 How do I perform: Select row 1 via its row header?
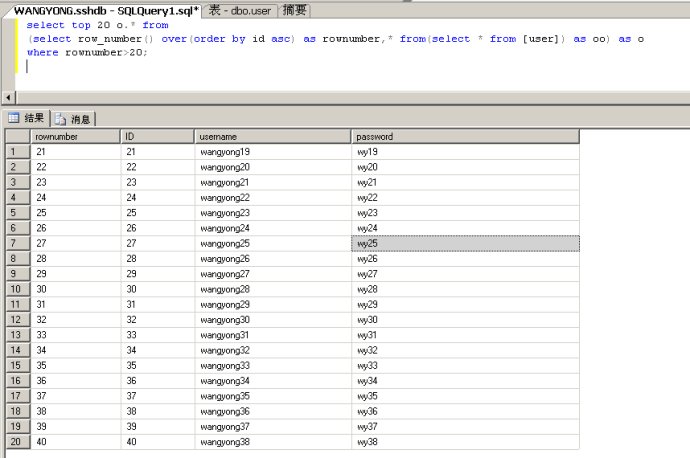tap(16, 152)
